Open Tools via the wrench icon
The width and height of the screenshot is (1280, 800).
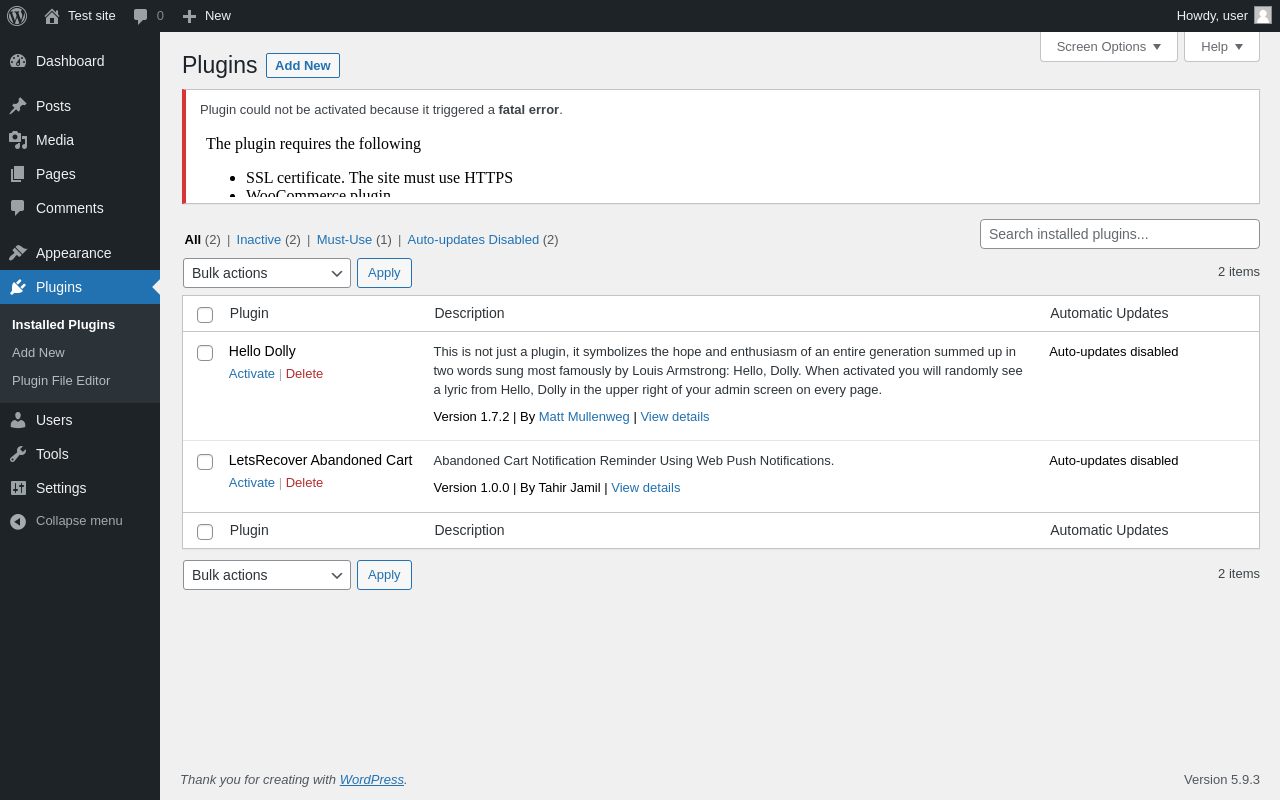pos(18,454)
